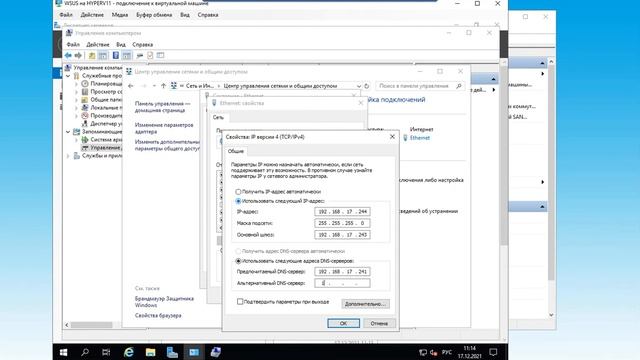640x360 pixels.
Task: Click scroll down arrow in Hyper-V pane
Action: tap(551, 315)
